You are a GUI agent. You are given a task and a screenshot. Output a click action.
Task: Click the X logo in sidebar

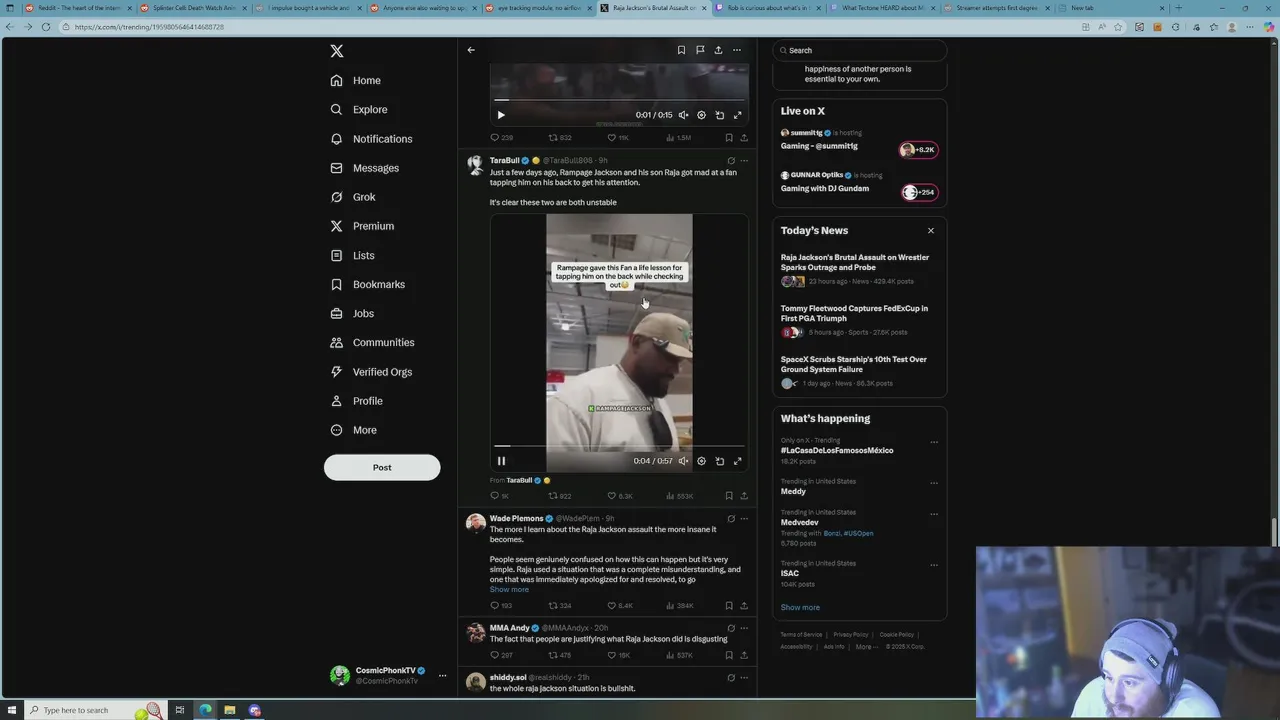coord(337,51)
